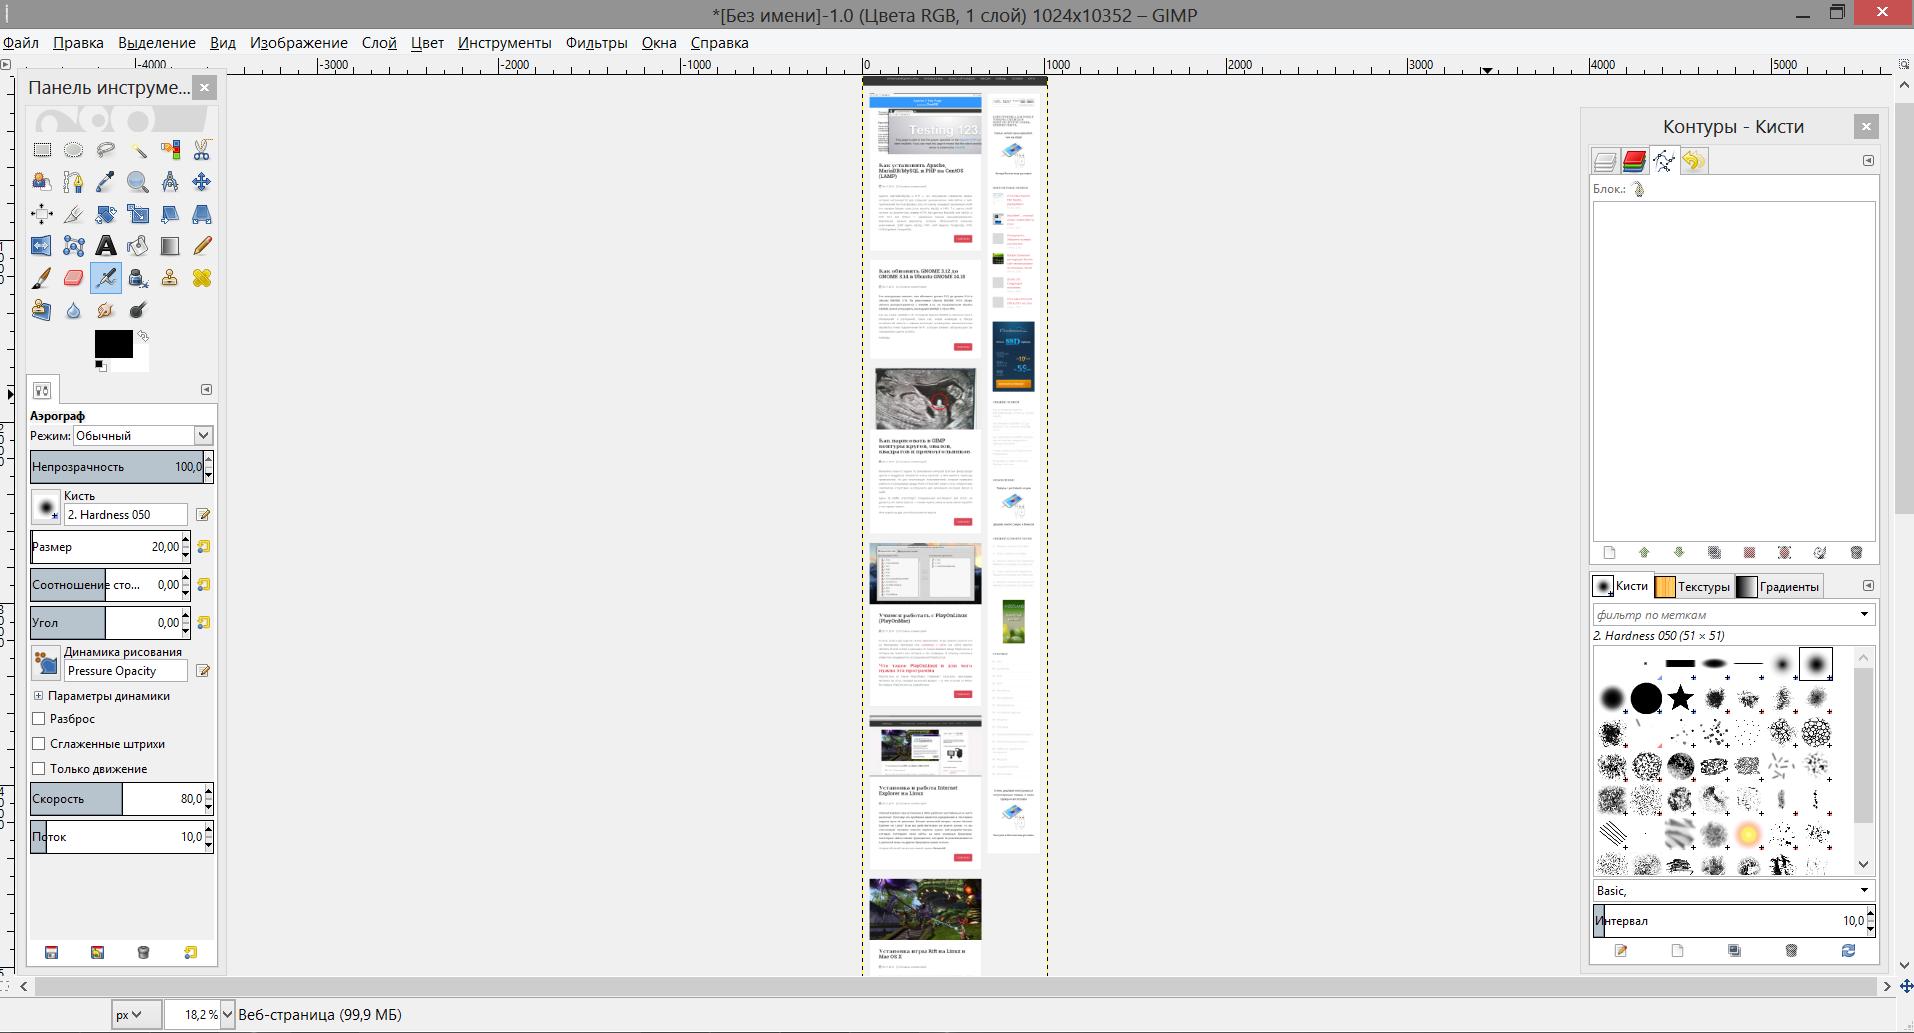Open the zoom percentage dropdown
The height and width of the screenshot is (1033, 1914).
227,1015
